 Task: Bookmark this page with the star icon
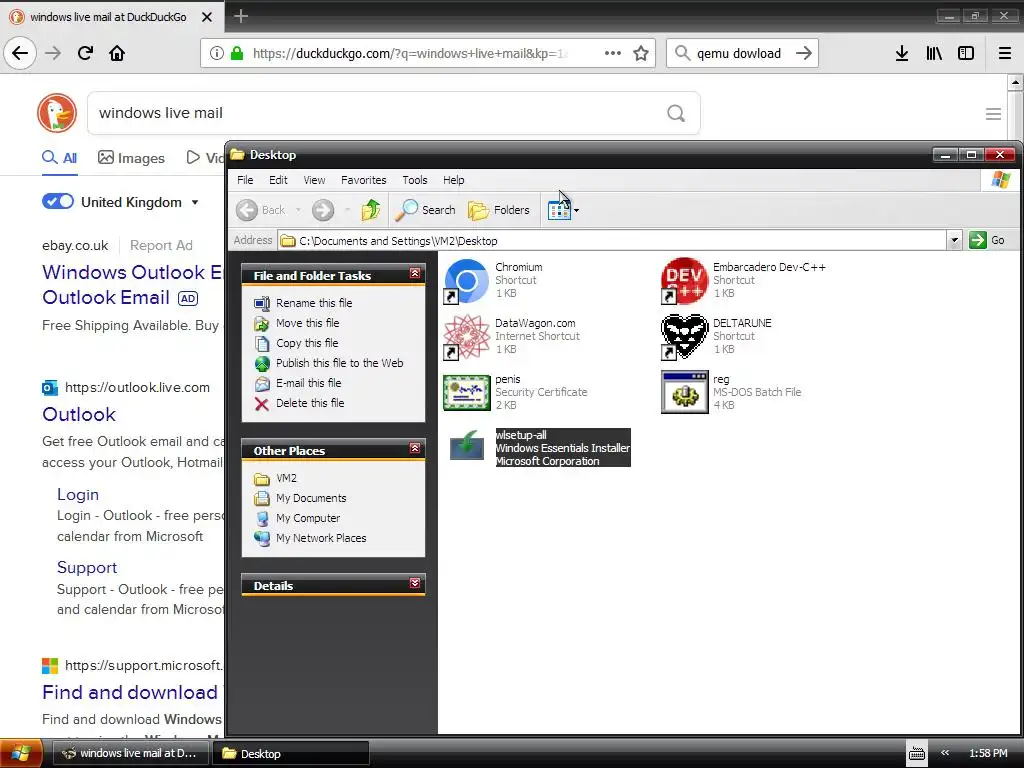(x=641, y=53)
